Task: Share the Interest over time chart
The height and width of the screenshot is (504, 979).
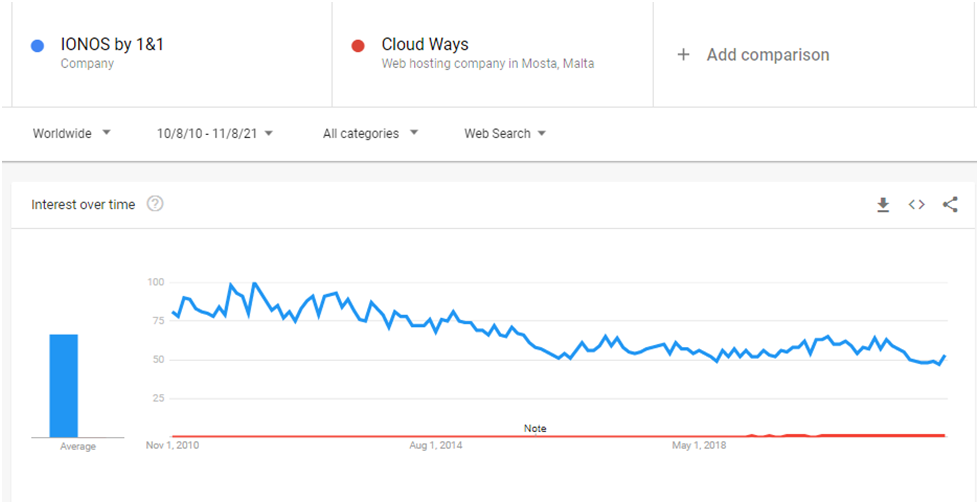Action: coord(950,205)
